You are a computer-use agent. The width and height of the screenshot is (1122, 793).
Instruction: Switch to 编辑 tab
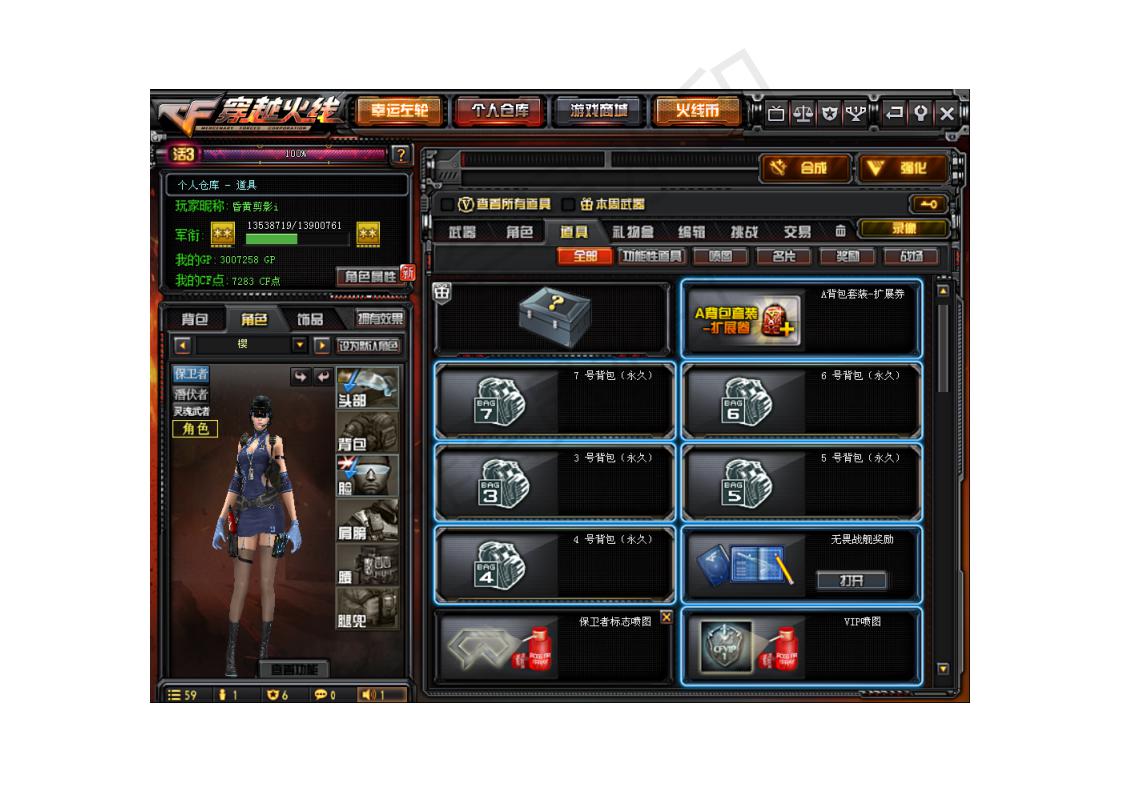click(691, 231)
